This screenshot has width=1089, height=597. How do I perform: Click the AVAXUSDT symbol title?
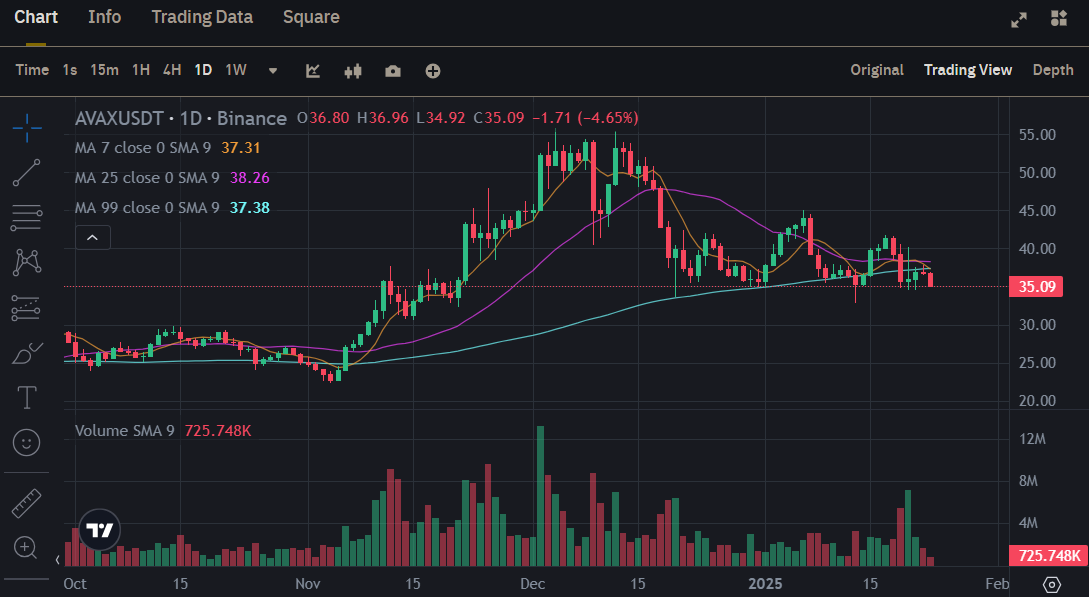coord(119,119)
